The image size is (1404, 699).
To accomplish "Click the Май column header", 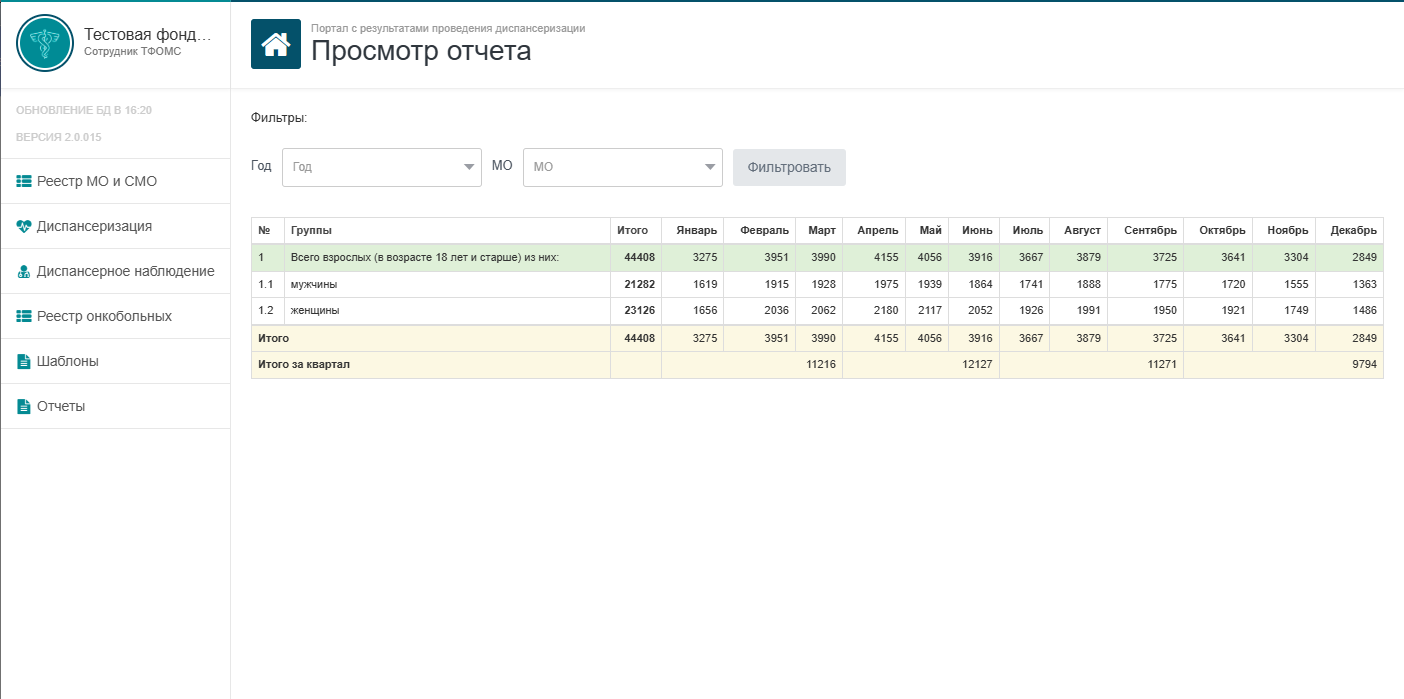I will click(x=927, y=231).
